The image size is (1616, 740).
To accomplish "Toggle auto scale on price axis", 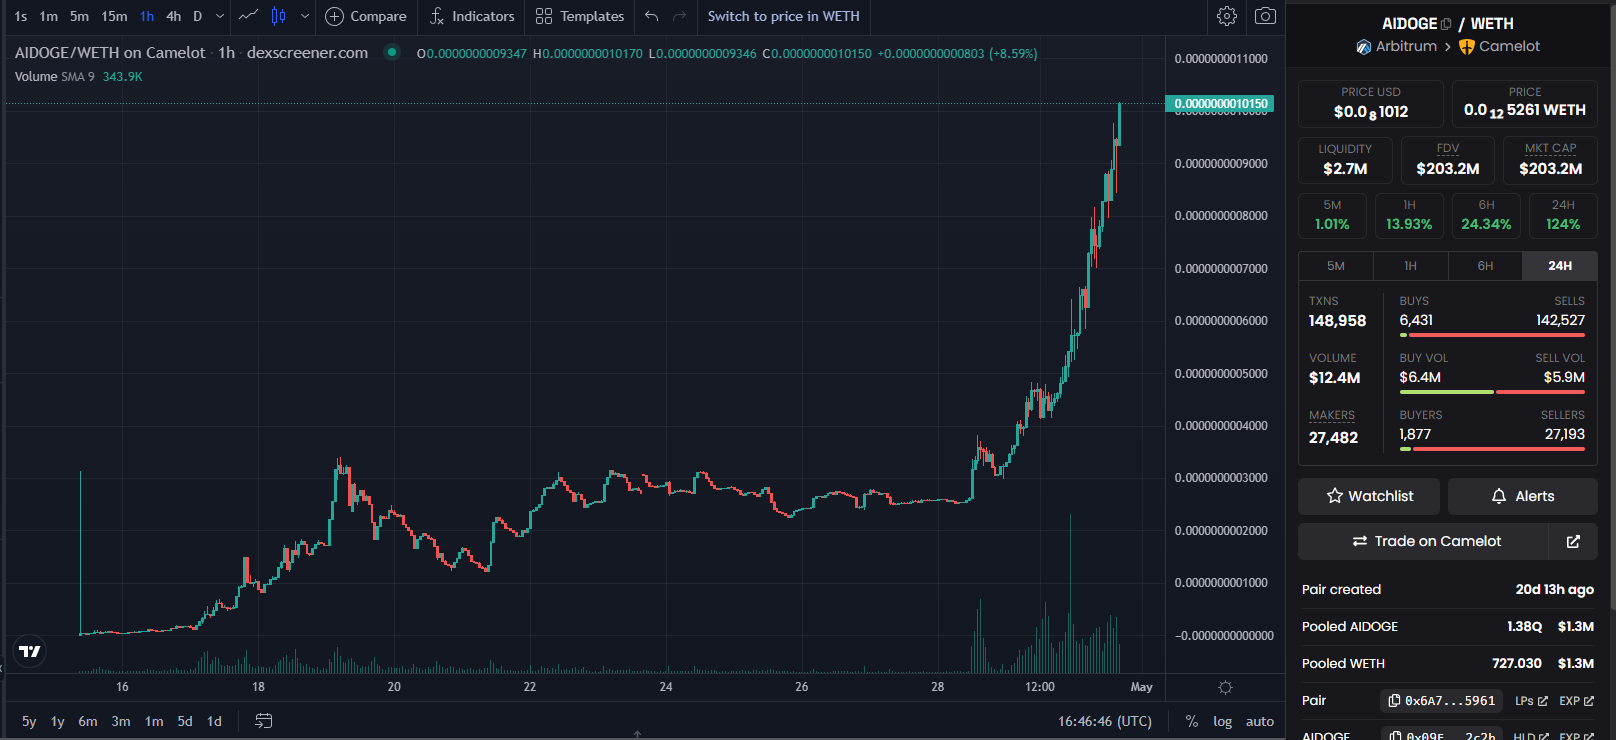I will (1260, 721).
